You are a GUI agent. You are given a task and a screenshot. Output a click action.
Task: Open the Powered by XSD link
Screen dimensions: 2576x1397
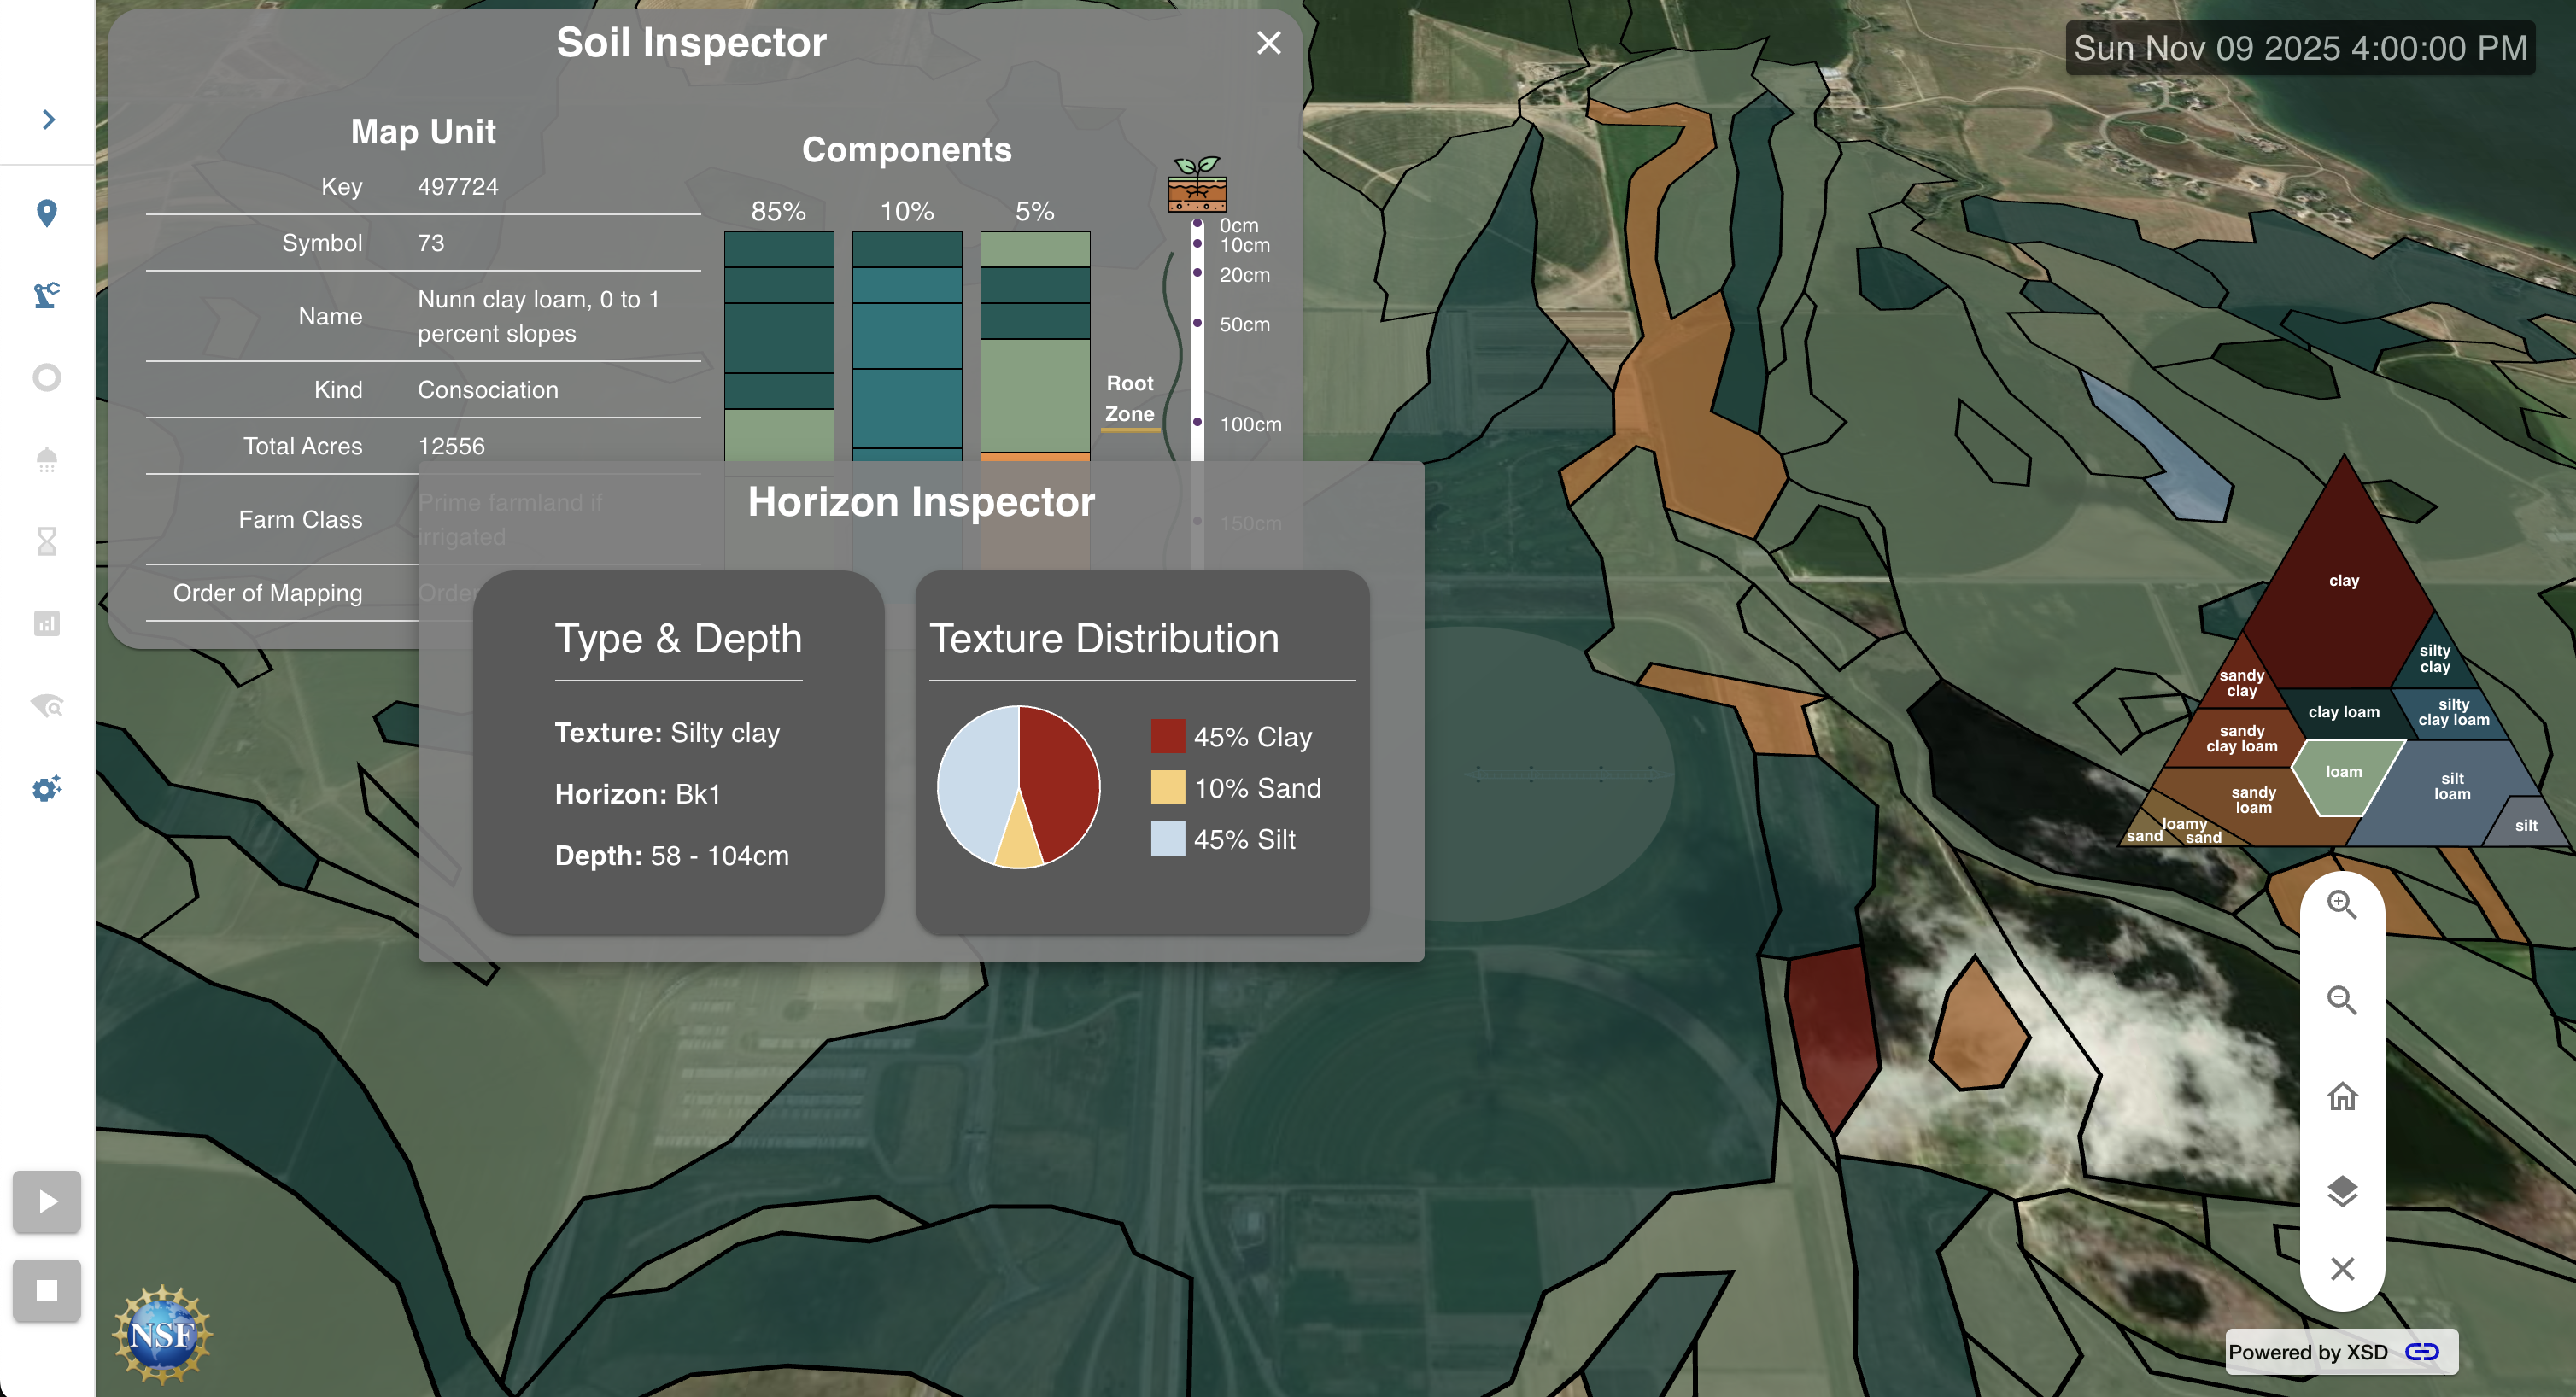tap(2341, 1352)
